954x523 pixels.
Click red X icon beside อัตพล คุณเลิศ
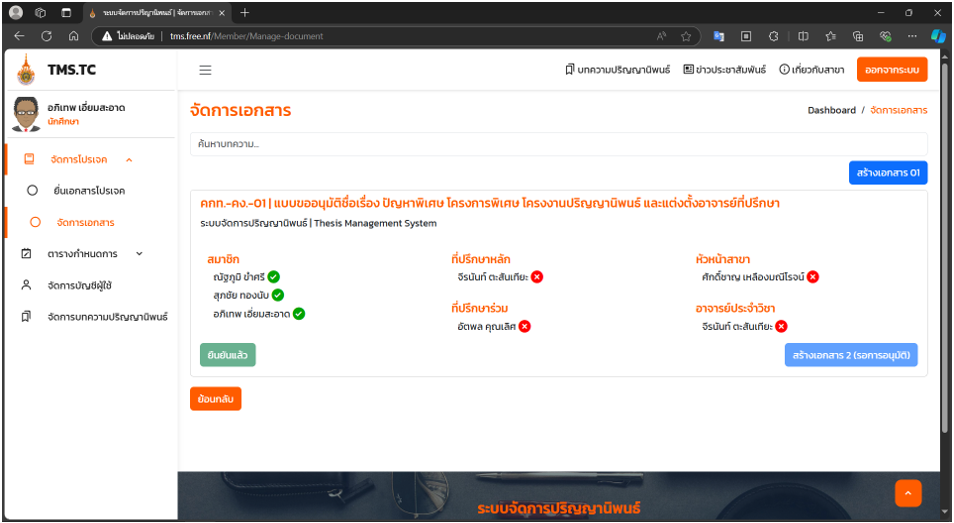click(x=524, y=326)
